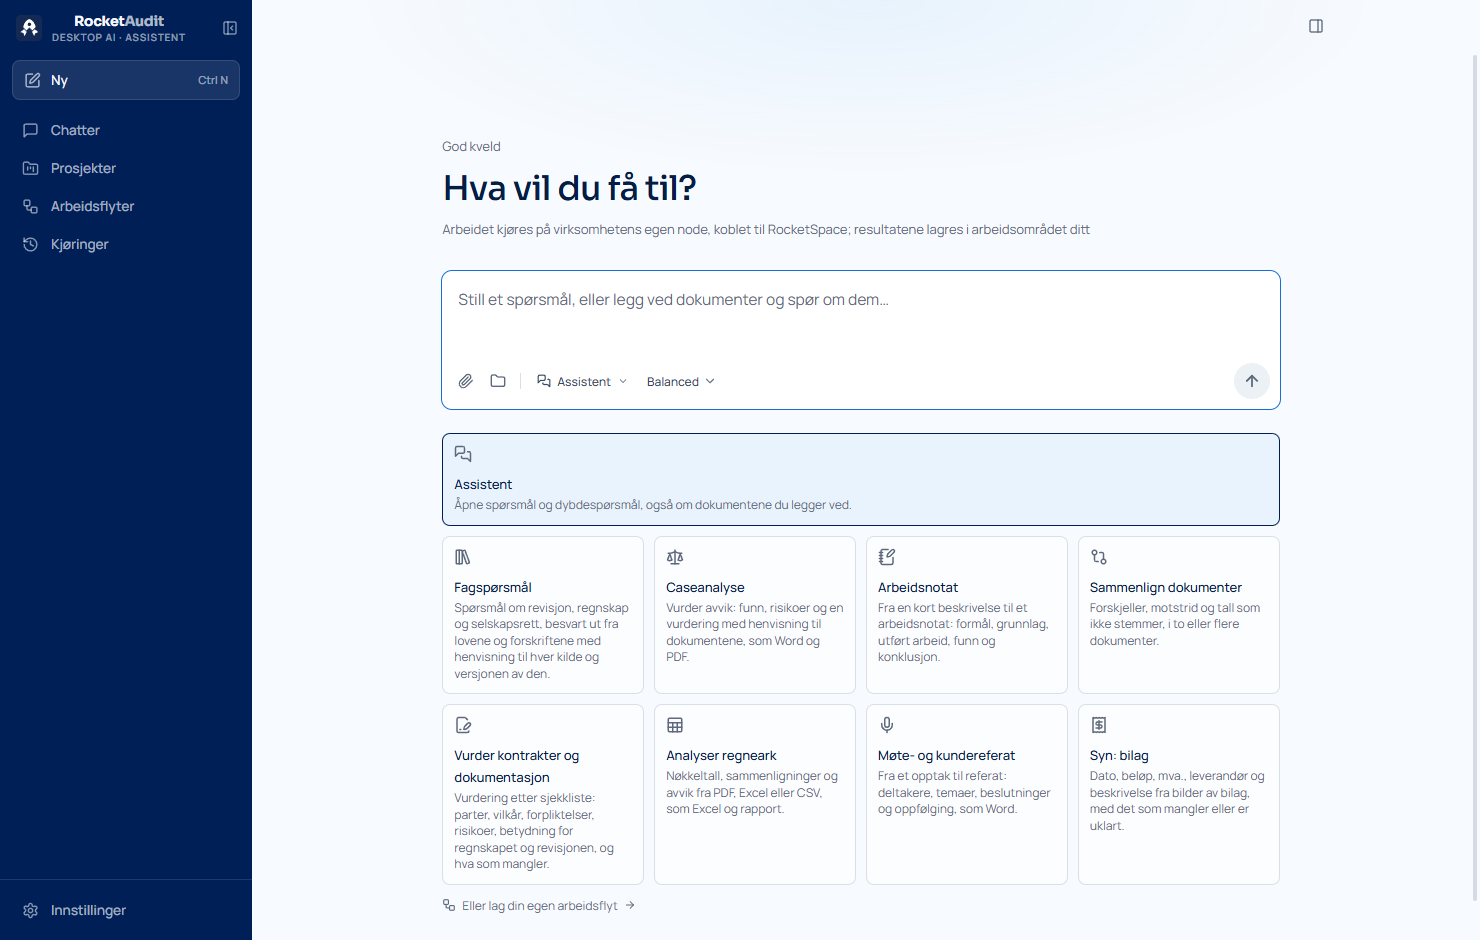Viewport: 1480px width, 940px height.
Task: Open Innstillinger at sidebar bottom
Action: pos(126,910)
